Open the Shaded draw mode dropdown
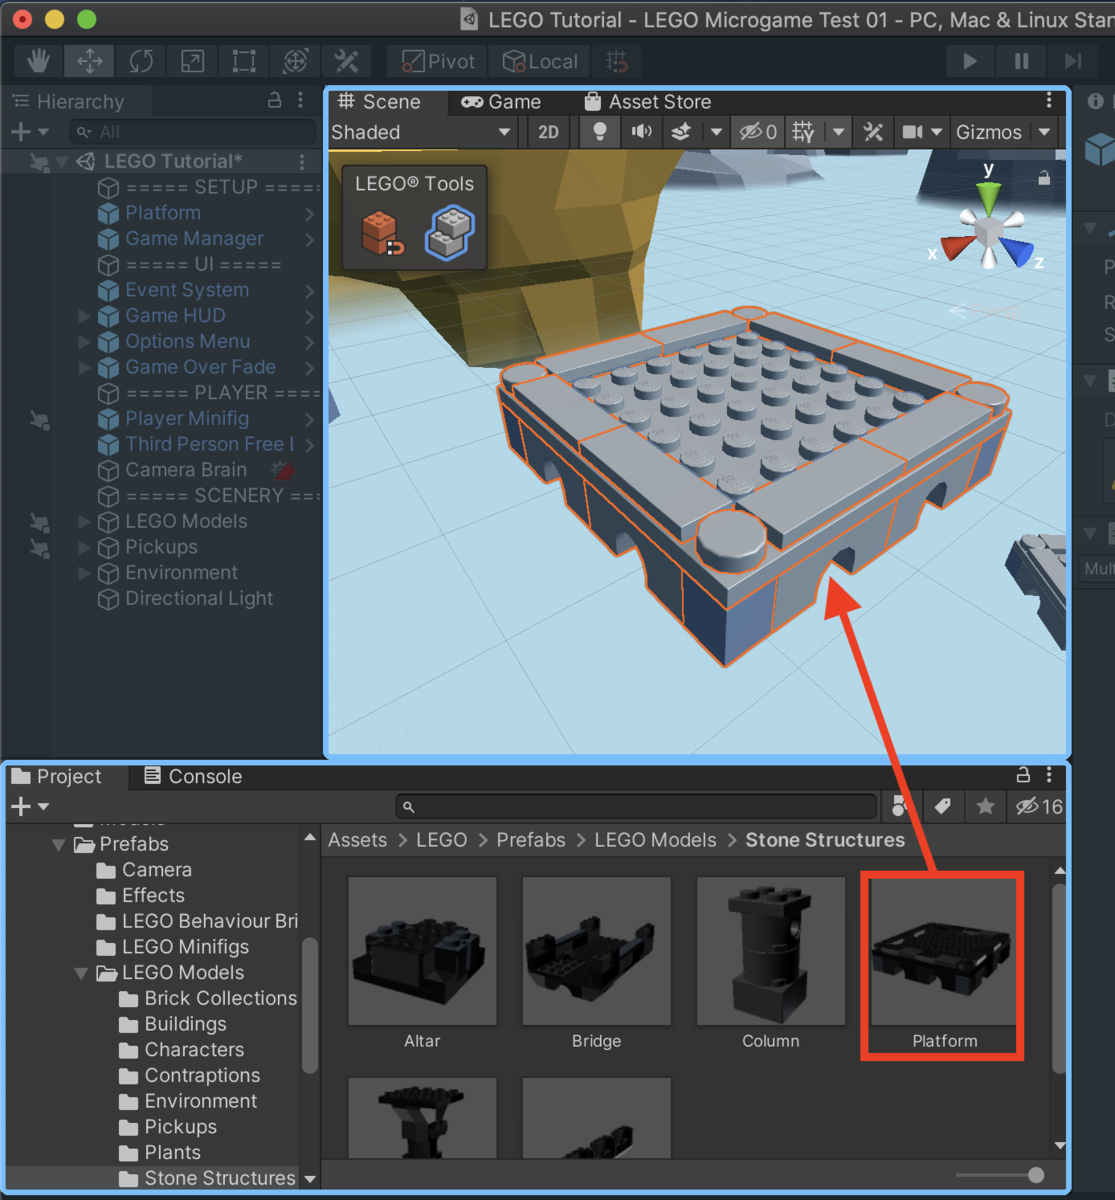Viewport: 1115px width, 1200px height. (x=421, y=132)
